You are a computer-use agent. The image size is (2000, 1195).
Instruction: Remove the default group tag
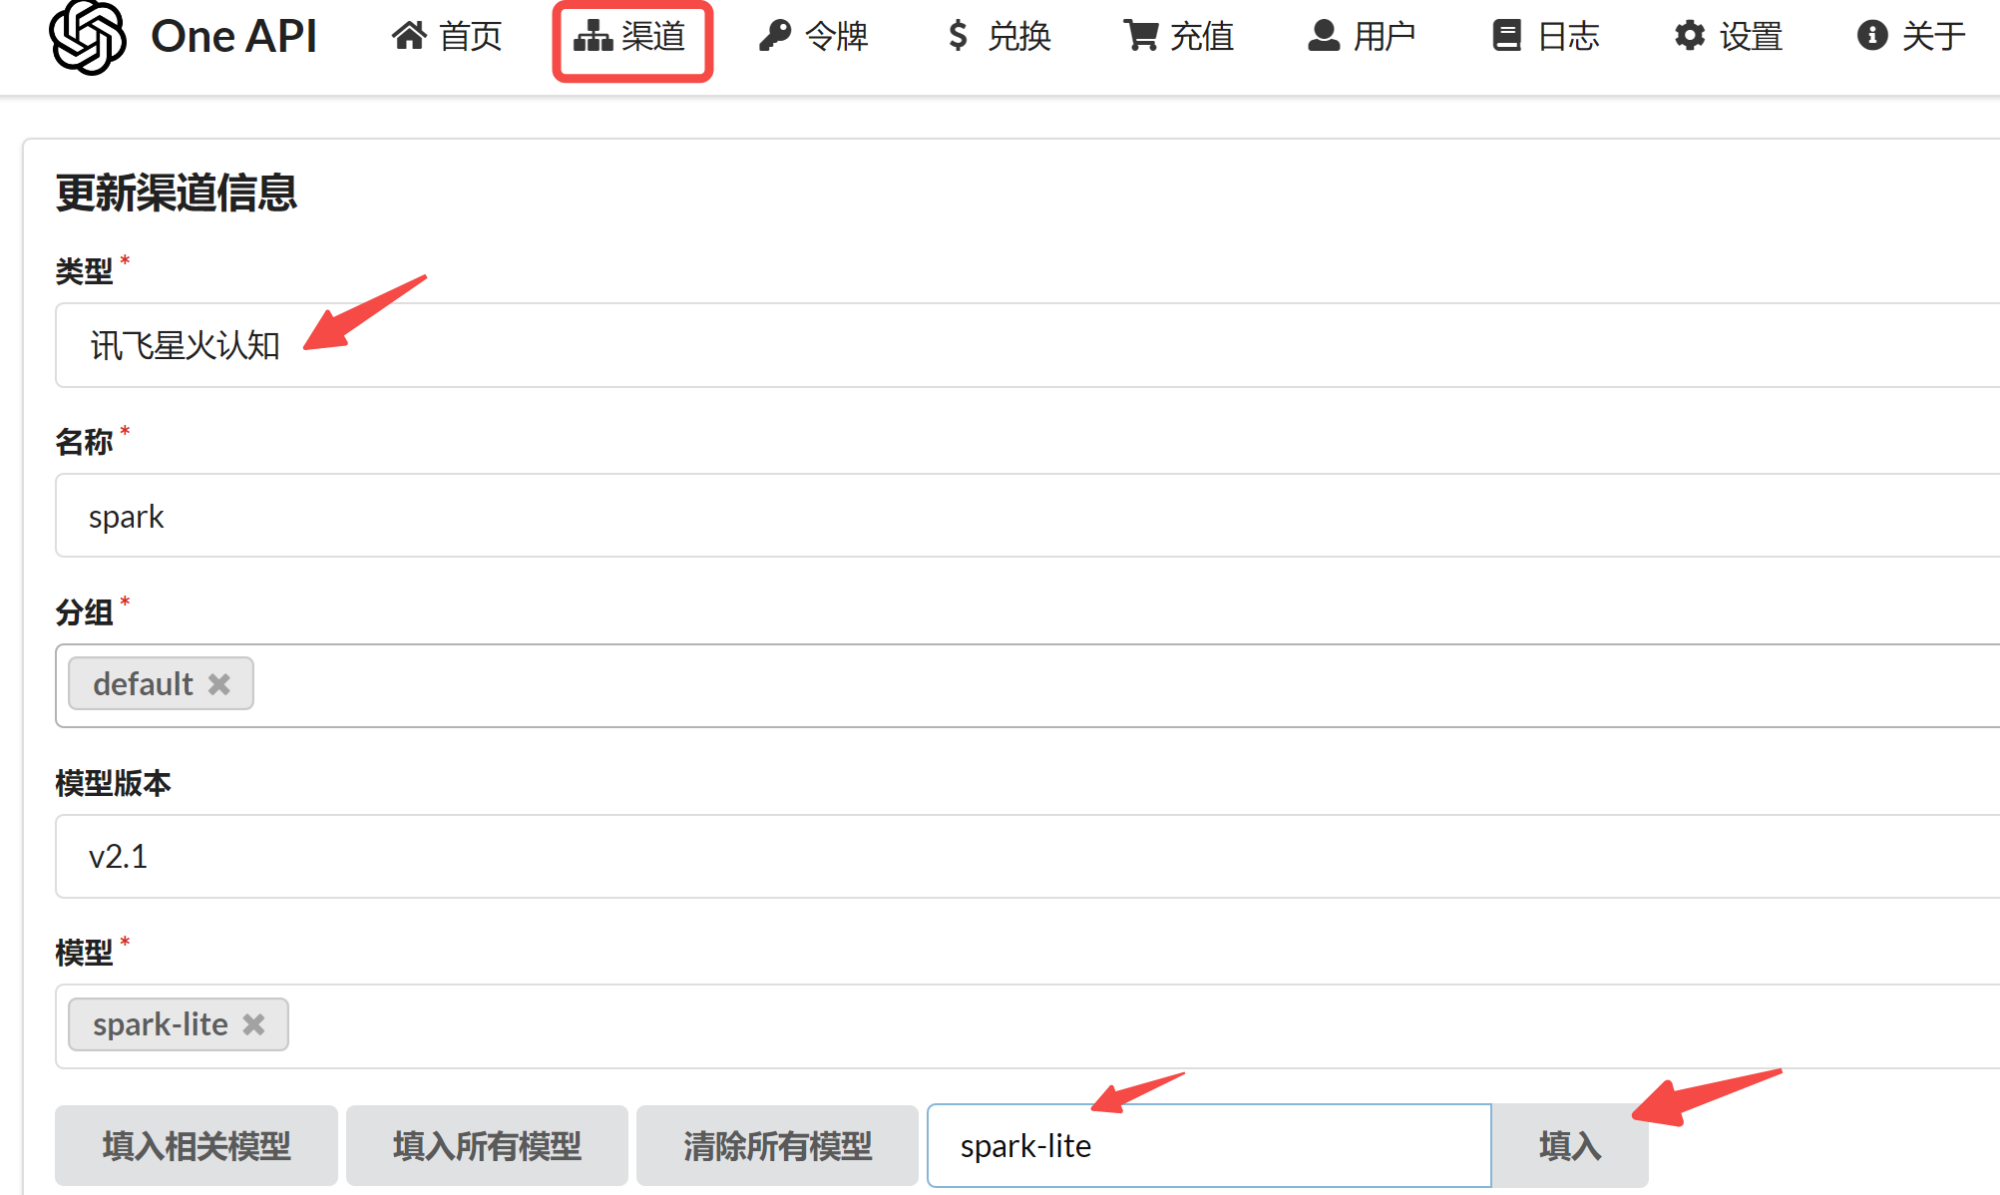coord(219,684)
